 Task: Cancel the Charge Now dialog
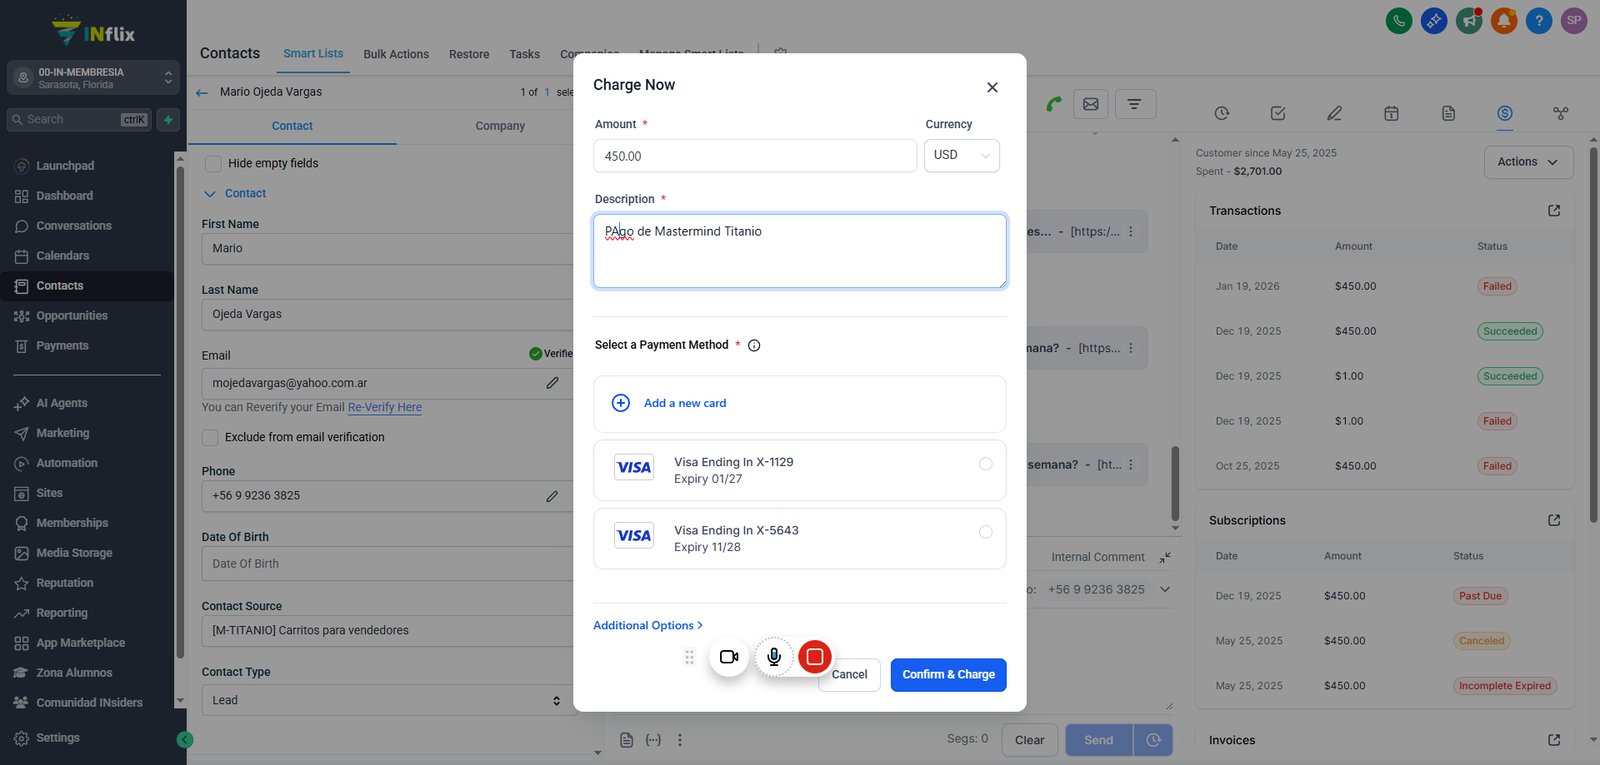point(850,675)
